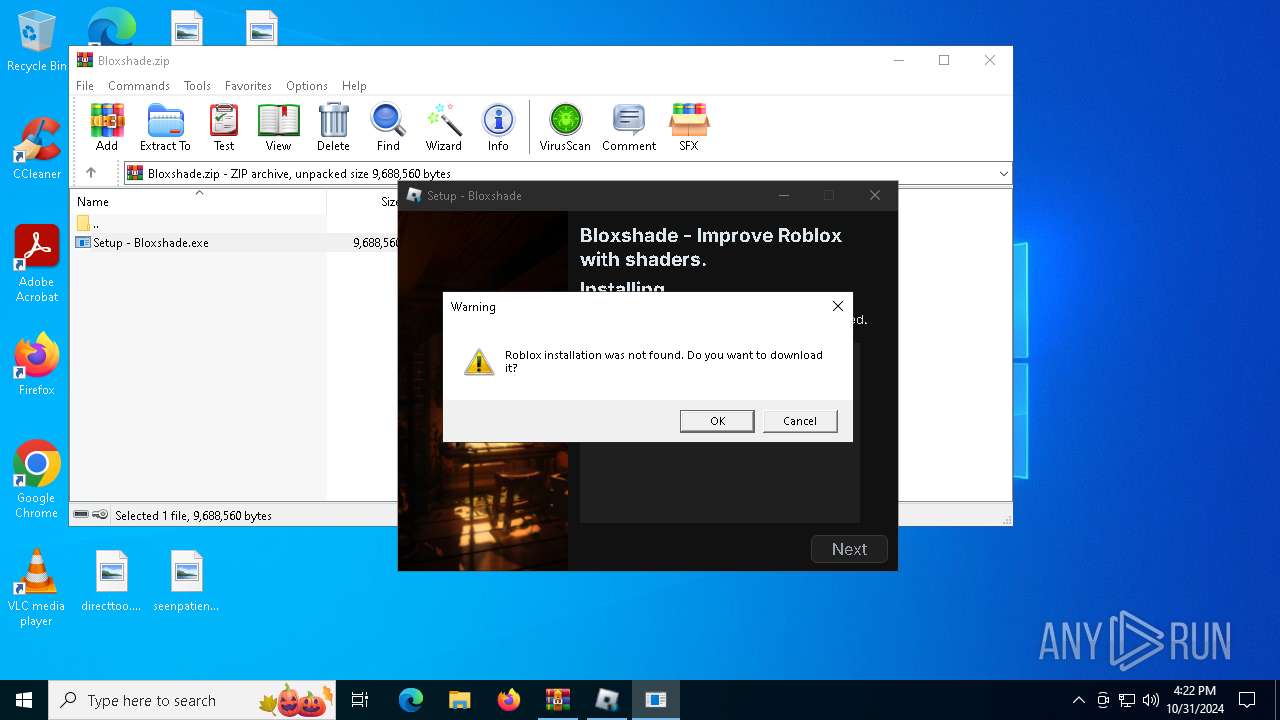
Task: Open the Favorites menu
Action: point(248,86)
